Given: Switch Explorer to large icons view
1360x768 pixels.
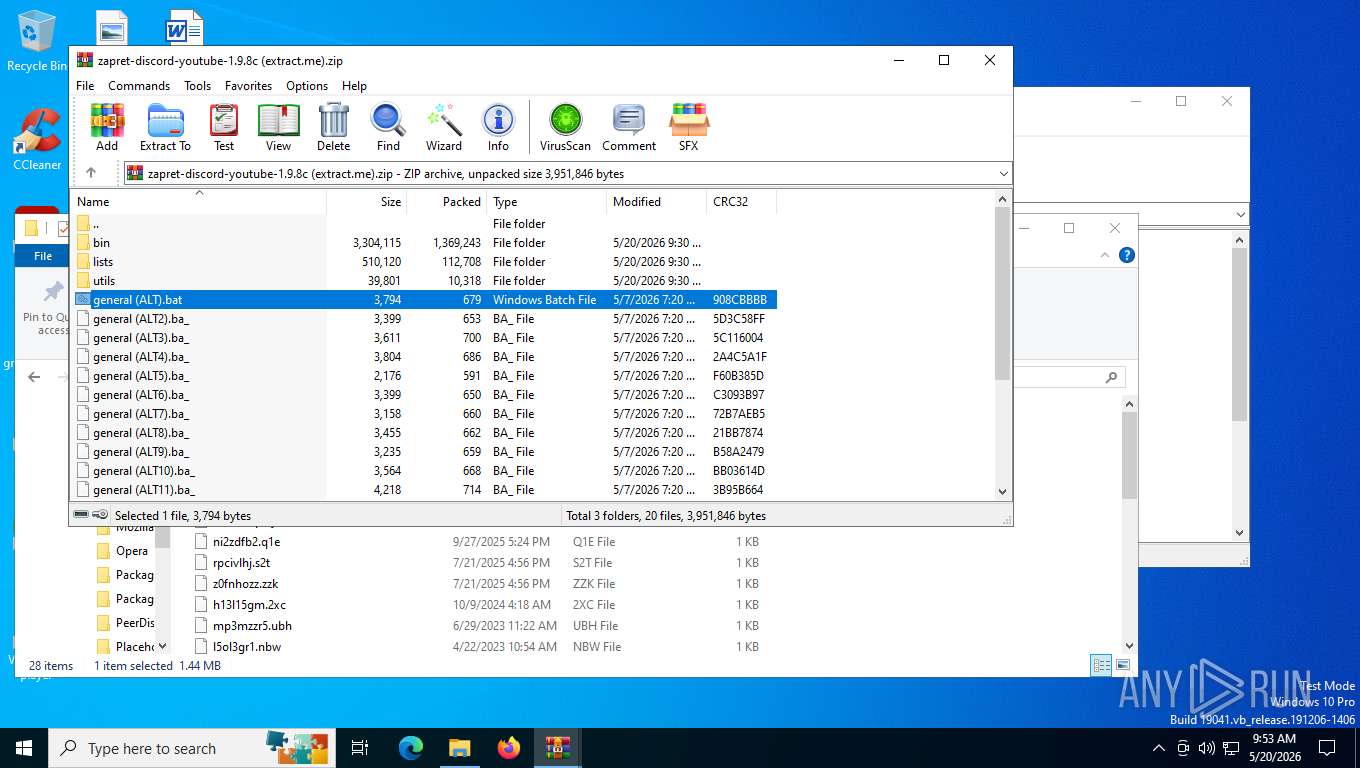Looking at the screenshot, I should pos(1122,665).
